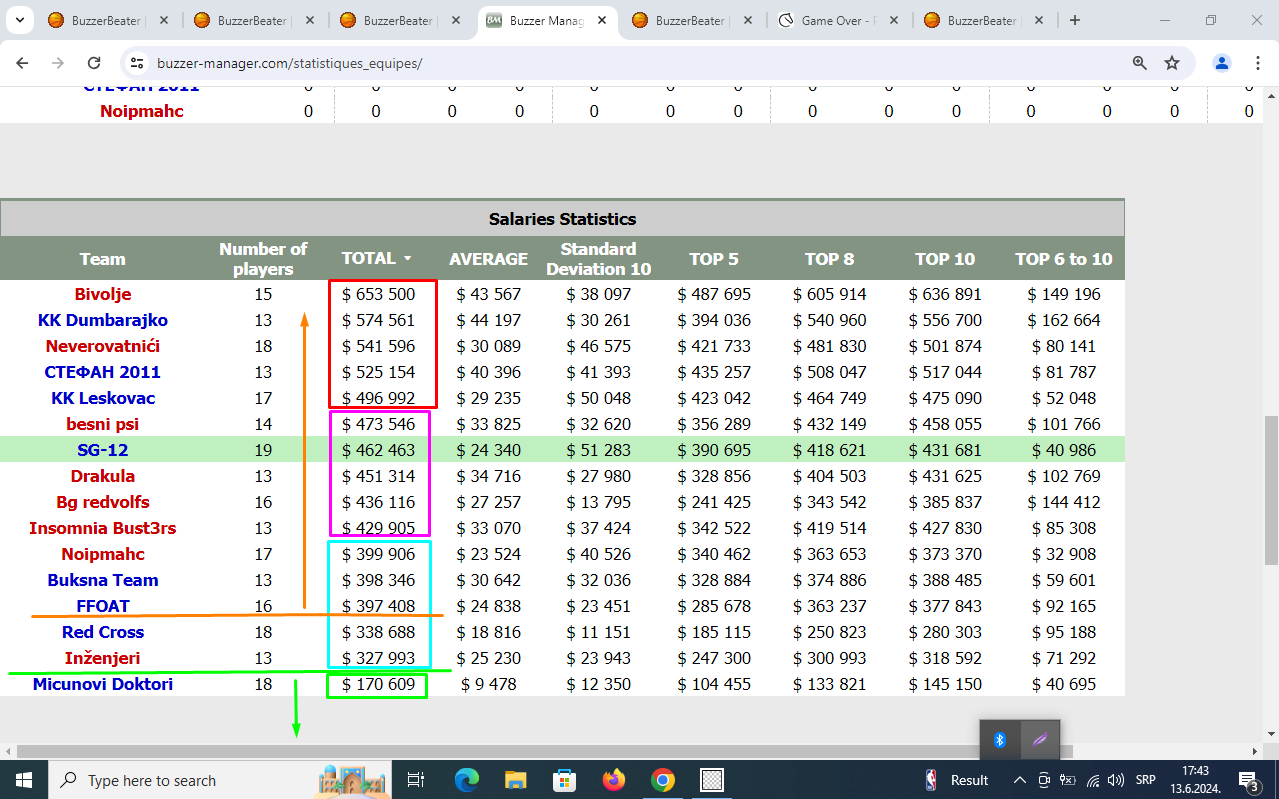Open the page zoom magnifier icon

(1140, 63)
